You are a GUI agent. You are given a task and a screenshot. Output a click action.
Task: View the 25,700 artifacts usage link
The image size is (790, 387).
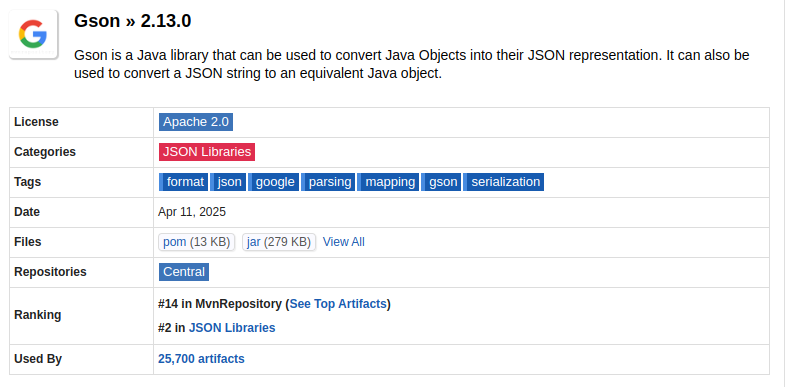point(201,359)
